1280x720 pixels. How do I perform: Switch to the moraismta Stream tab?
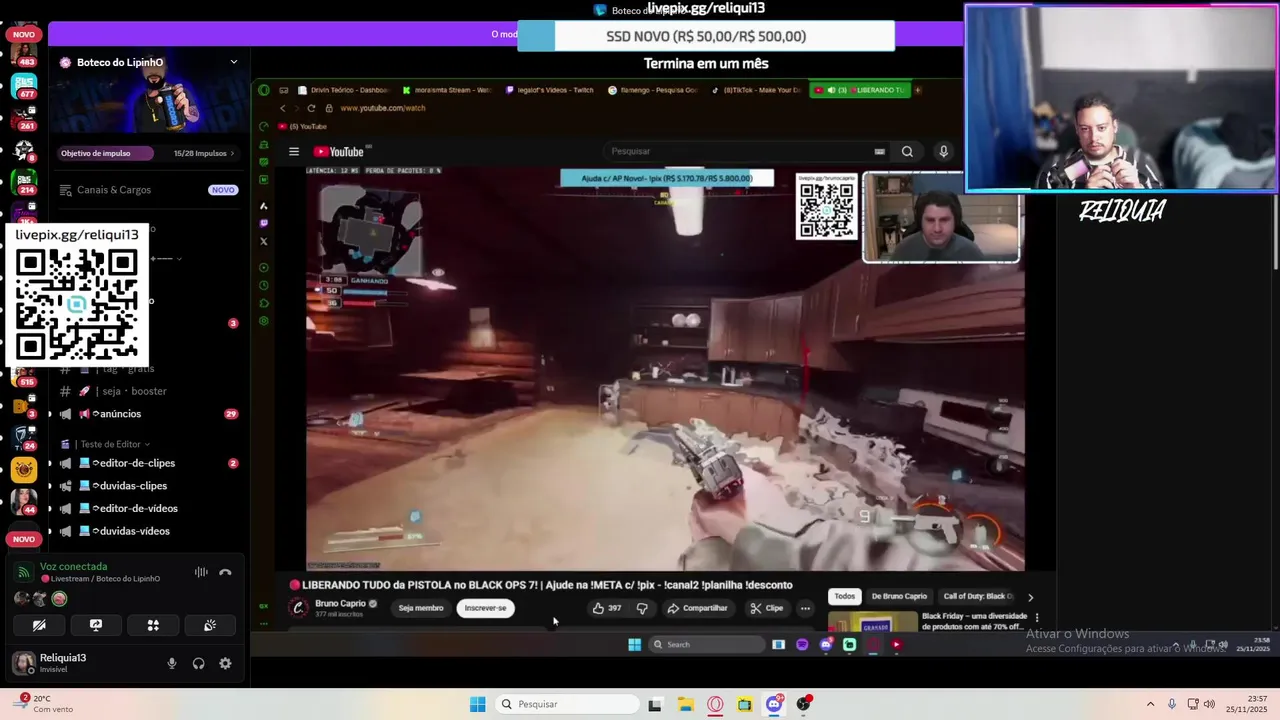click(x=446, y=90)
